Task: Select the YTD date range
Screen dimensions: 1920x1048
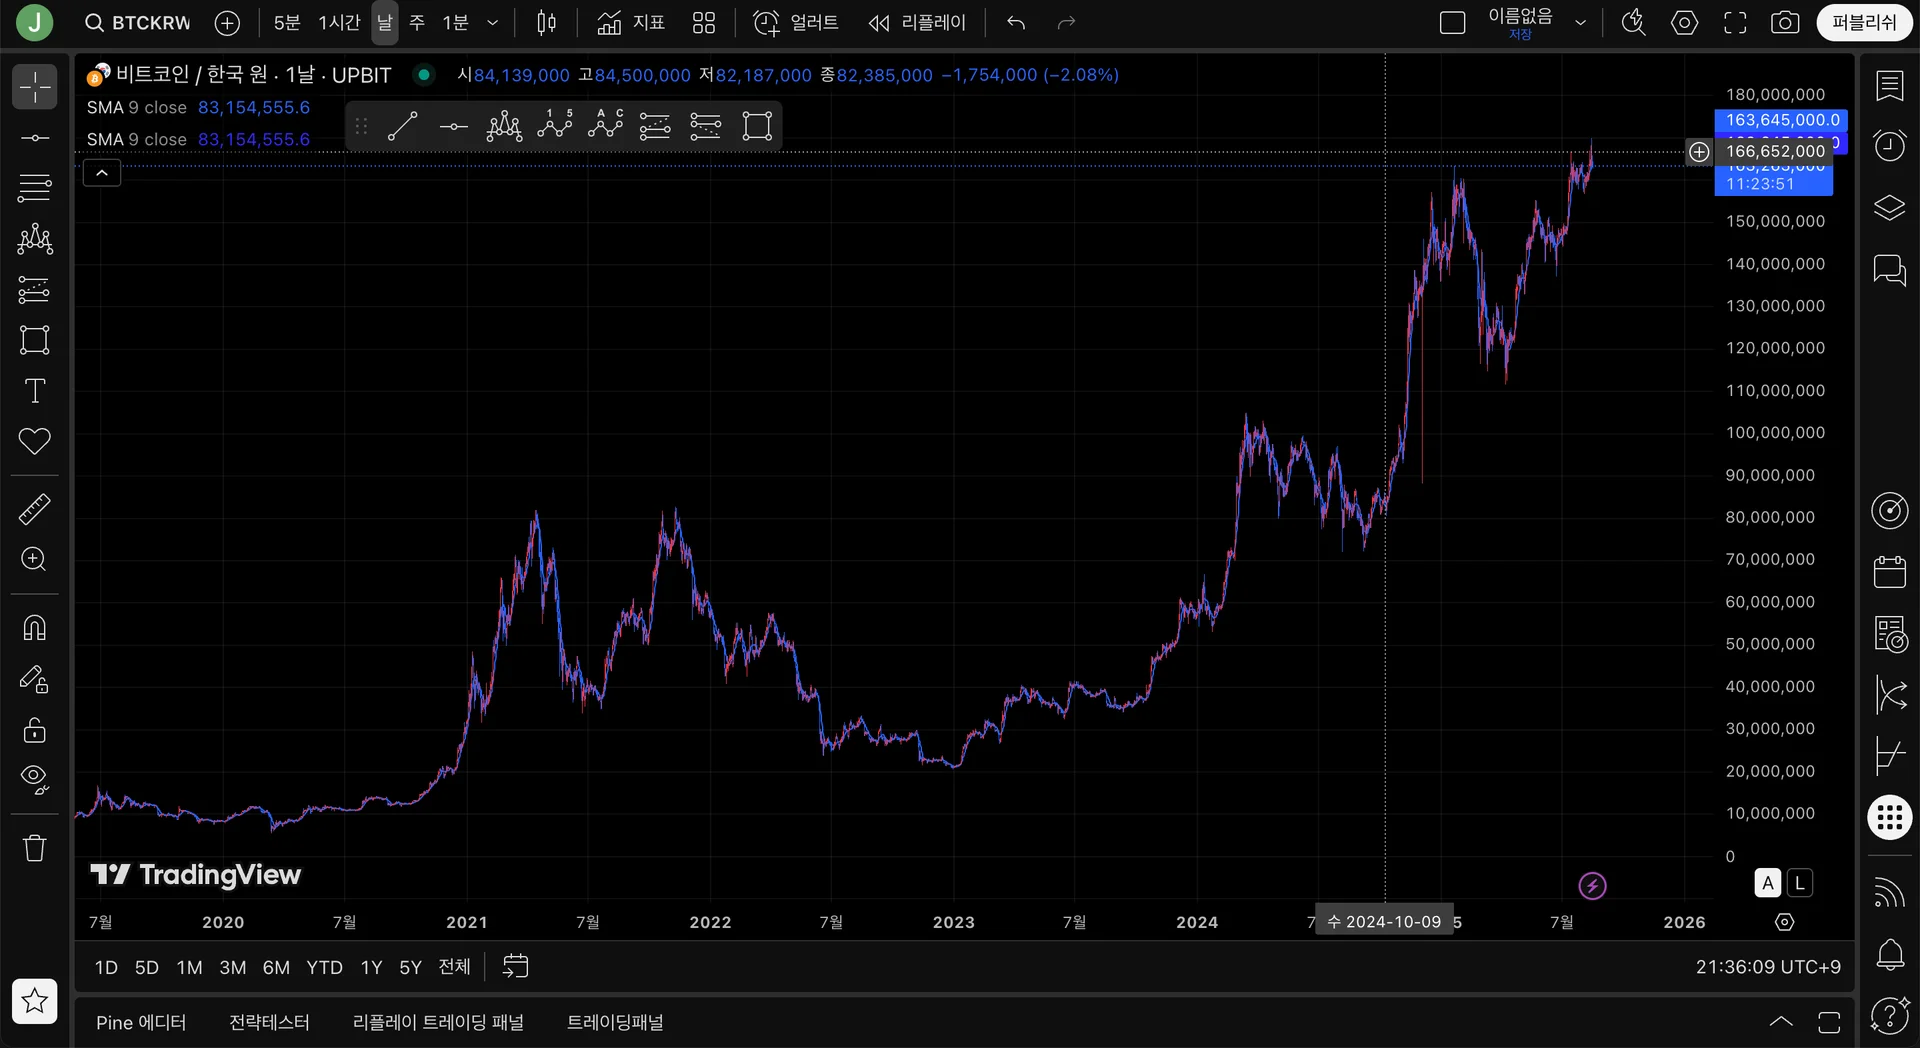Action: click(x=324, y=967)
